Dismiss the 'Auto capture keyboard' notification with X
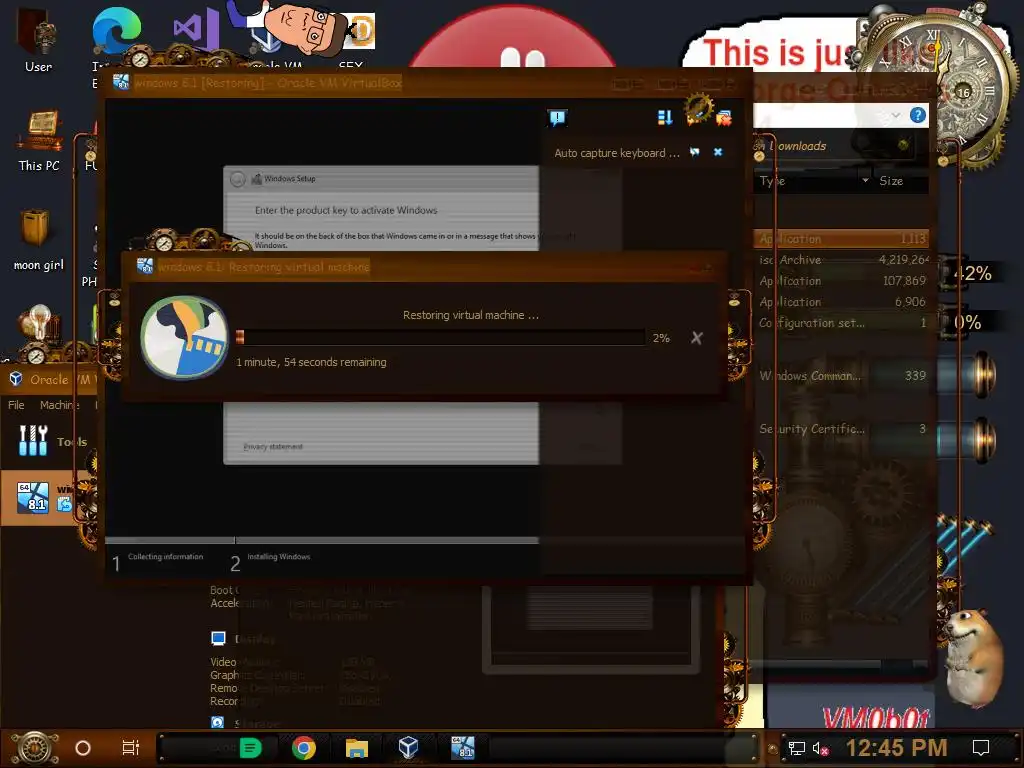 coord(718,152)
